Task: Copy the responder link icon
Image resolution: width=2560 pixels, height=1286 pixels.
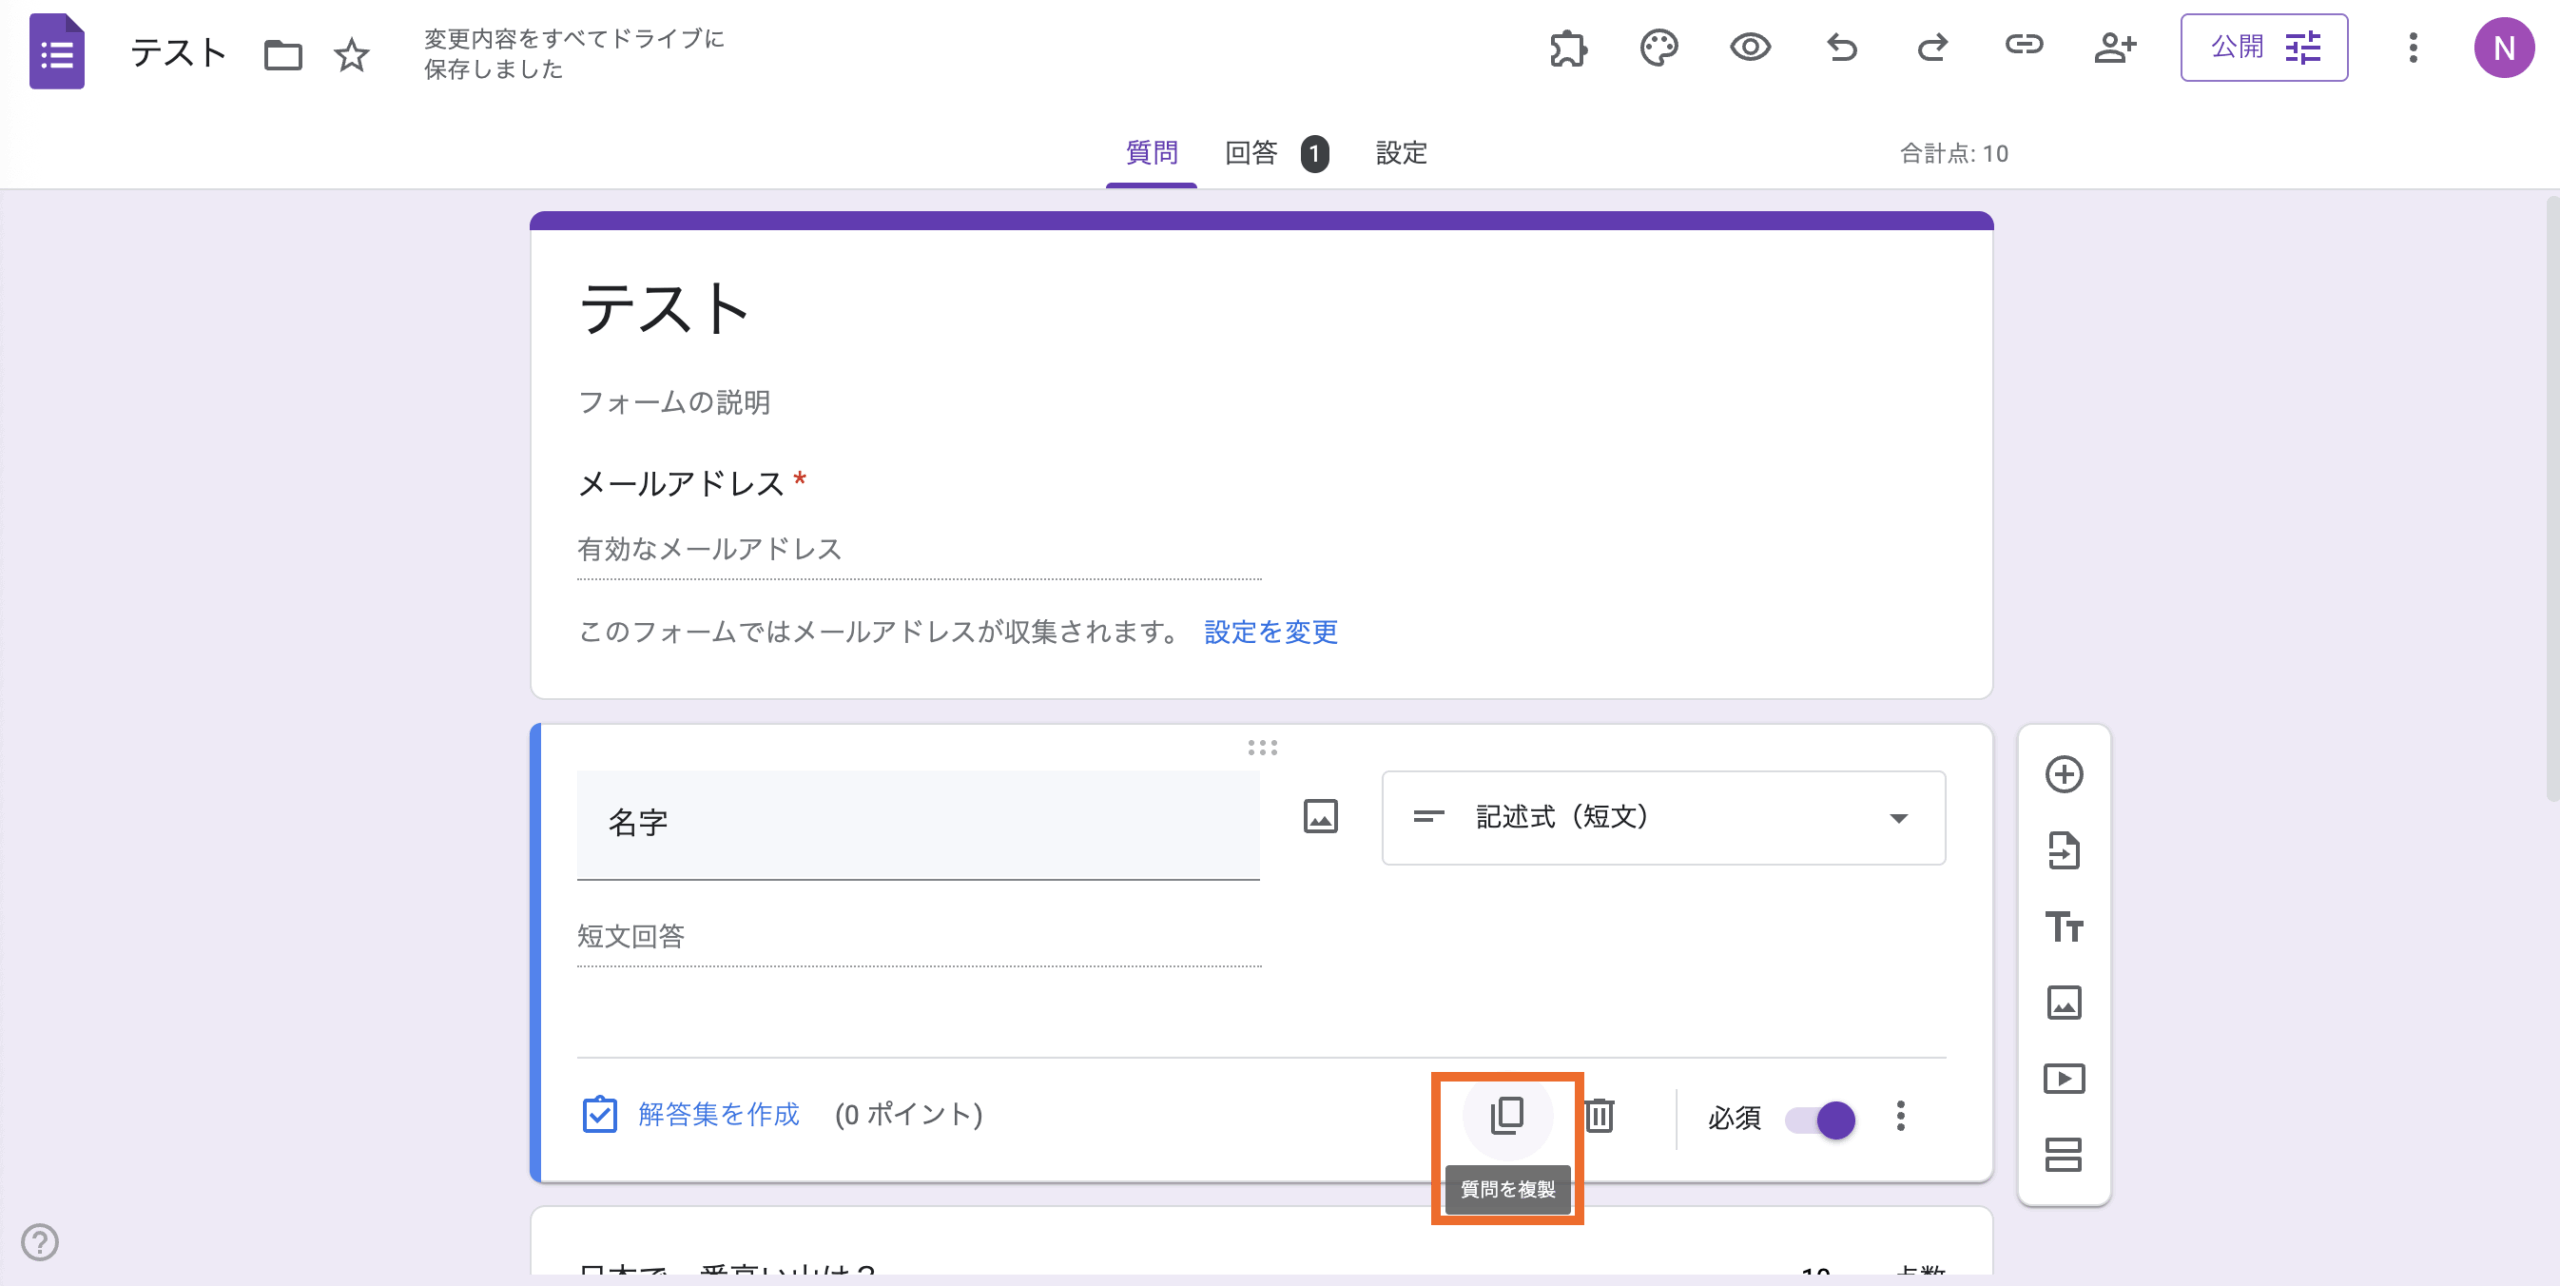Action: tap(2024, 45)
